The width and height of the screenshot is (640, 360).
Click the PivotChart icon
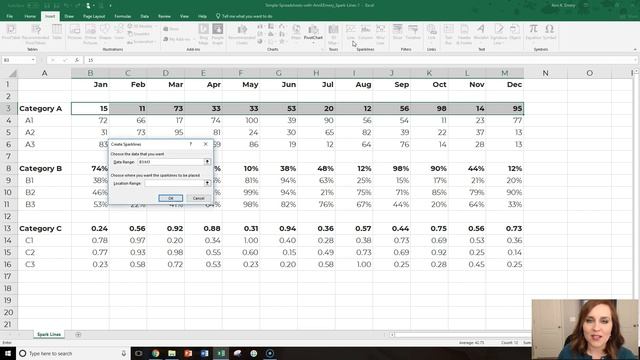click(x=313, y=33)
